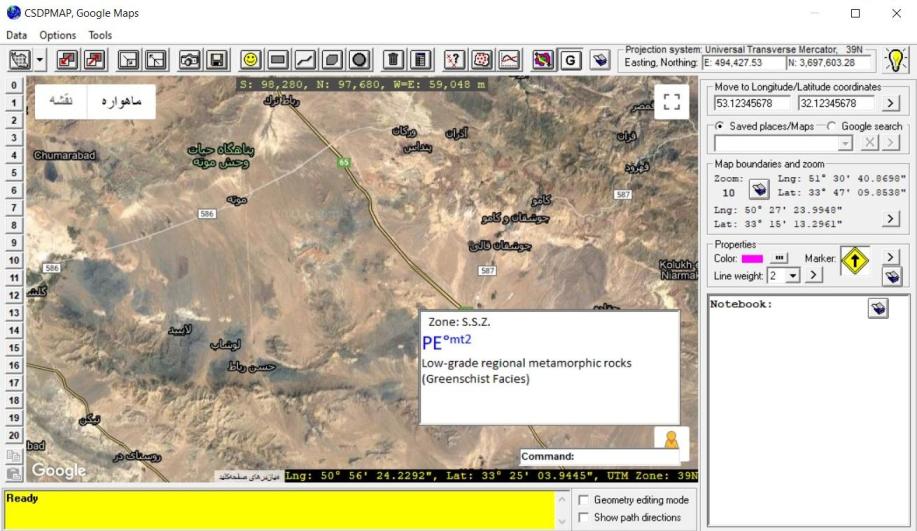Click the floppy disk save icon
The image size is (917, 531).
217,60
